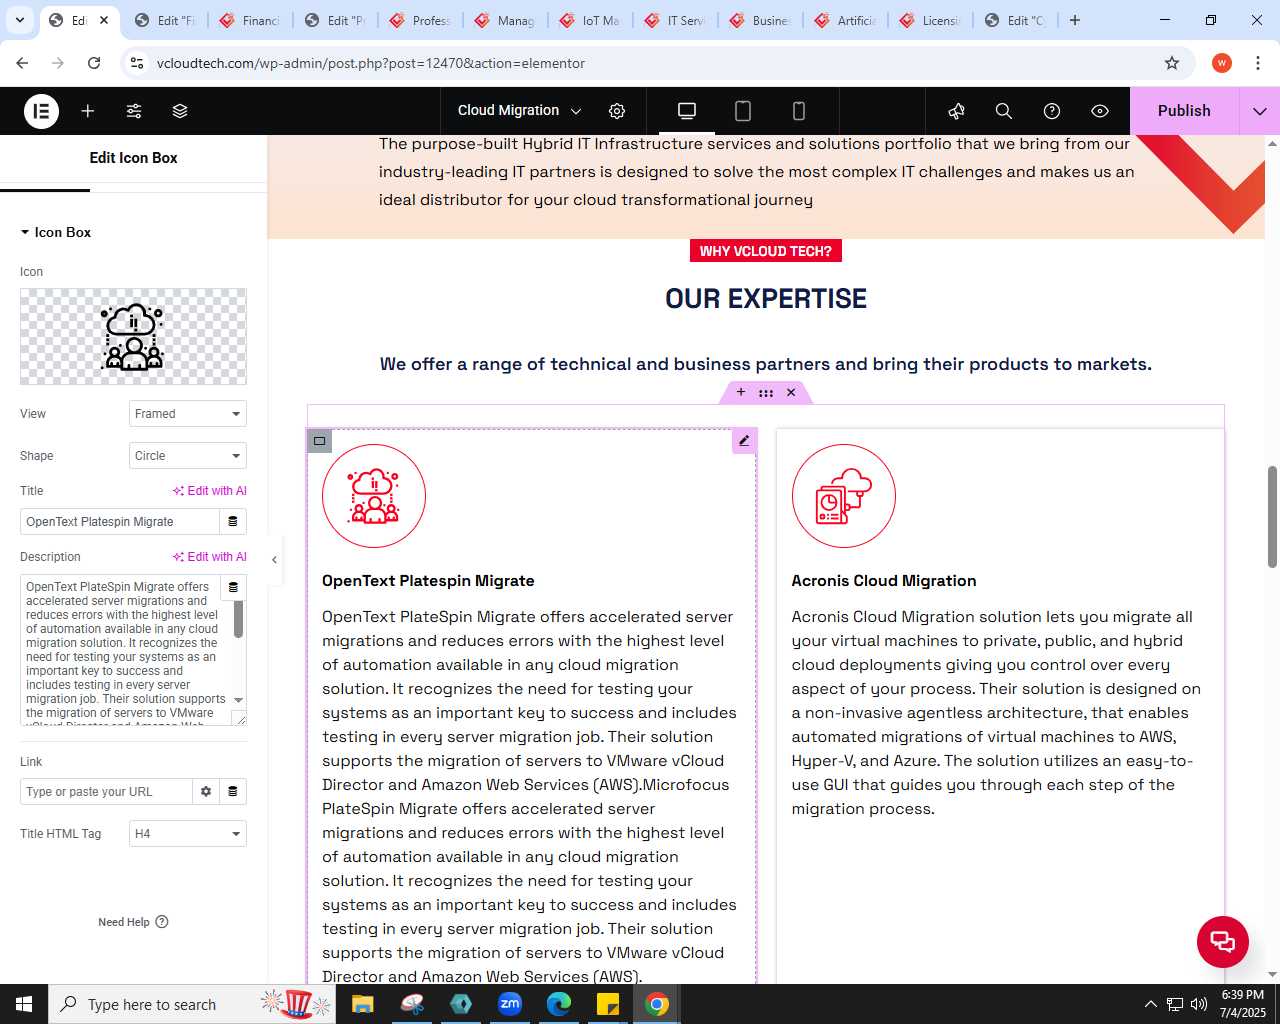Click the Link URL input field
Image resolution: width=1280 pixels, height=1024 pixels.
pos(106,792)
